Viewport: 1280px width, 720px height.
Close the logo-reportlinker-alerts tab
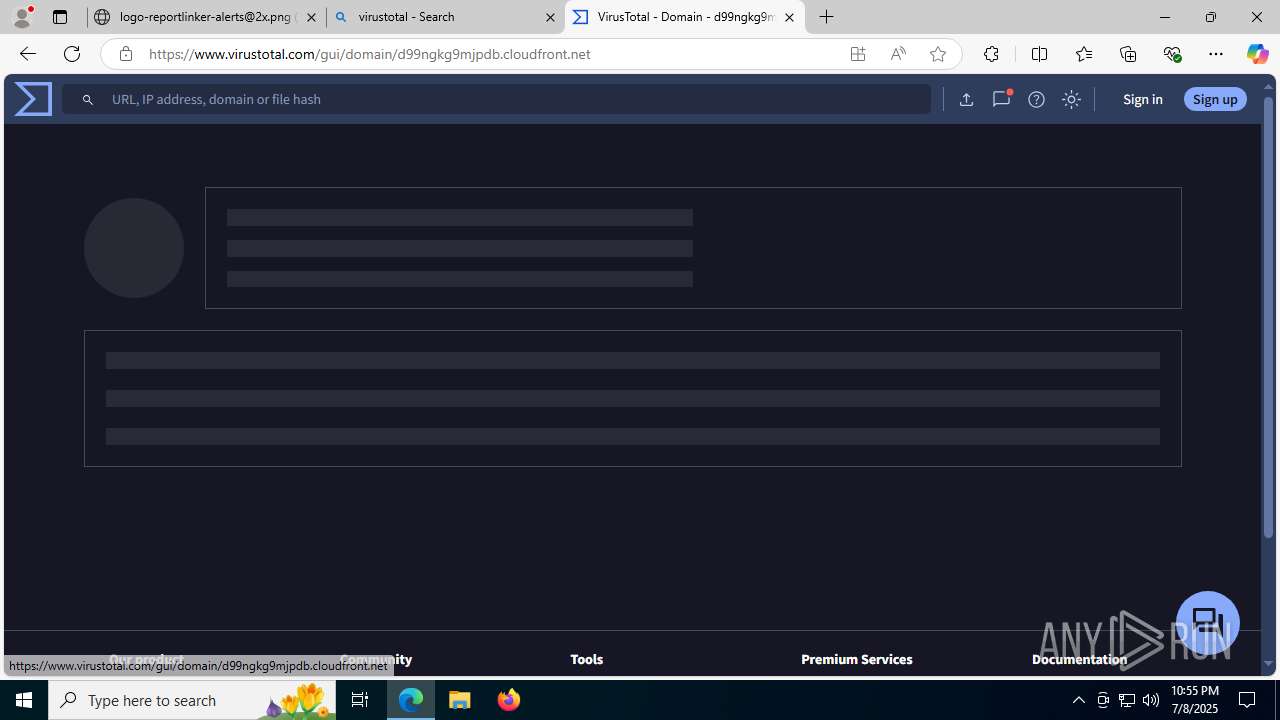[311, 17]
